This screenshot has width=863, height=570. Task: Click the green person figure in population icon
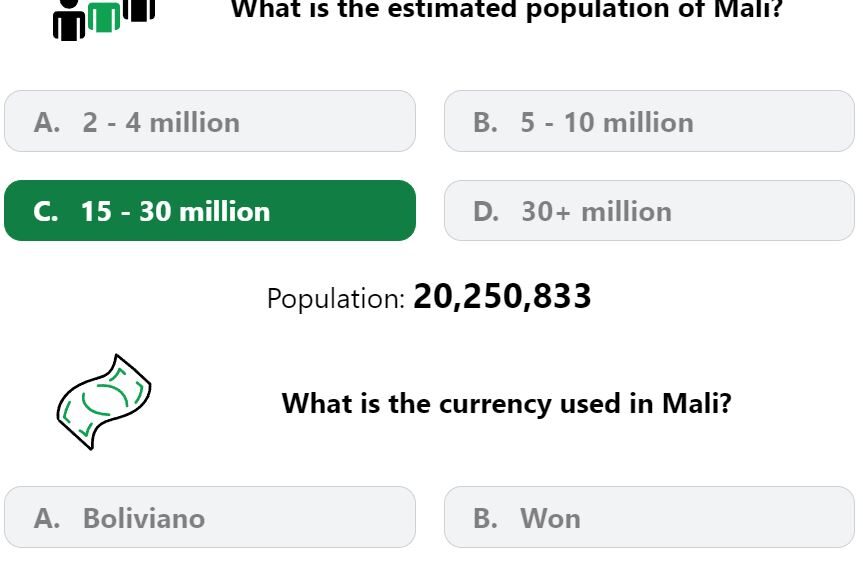(104, 17)
